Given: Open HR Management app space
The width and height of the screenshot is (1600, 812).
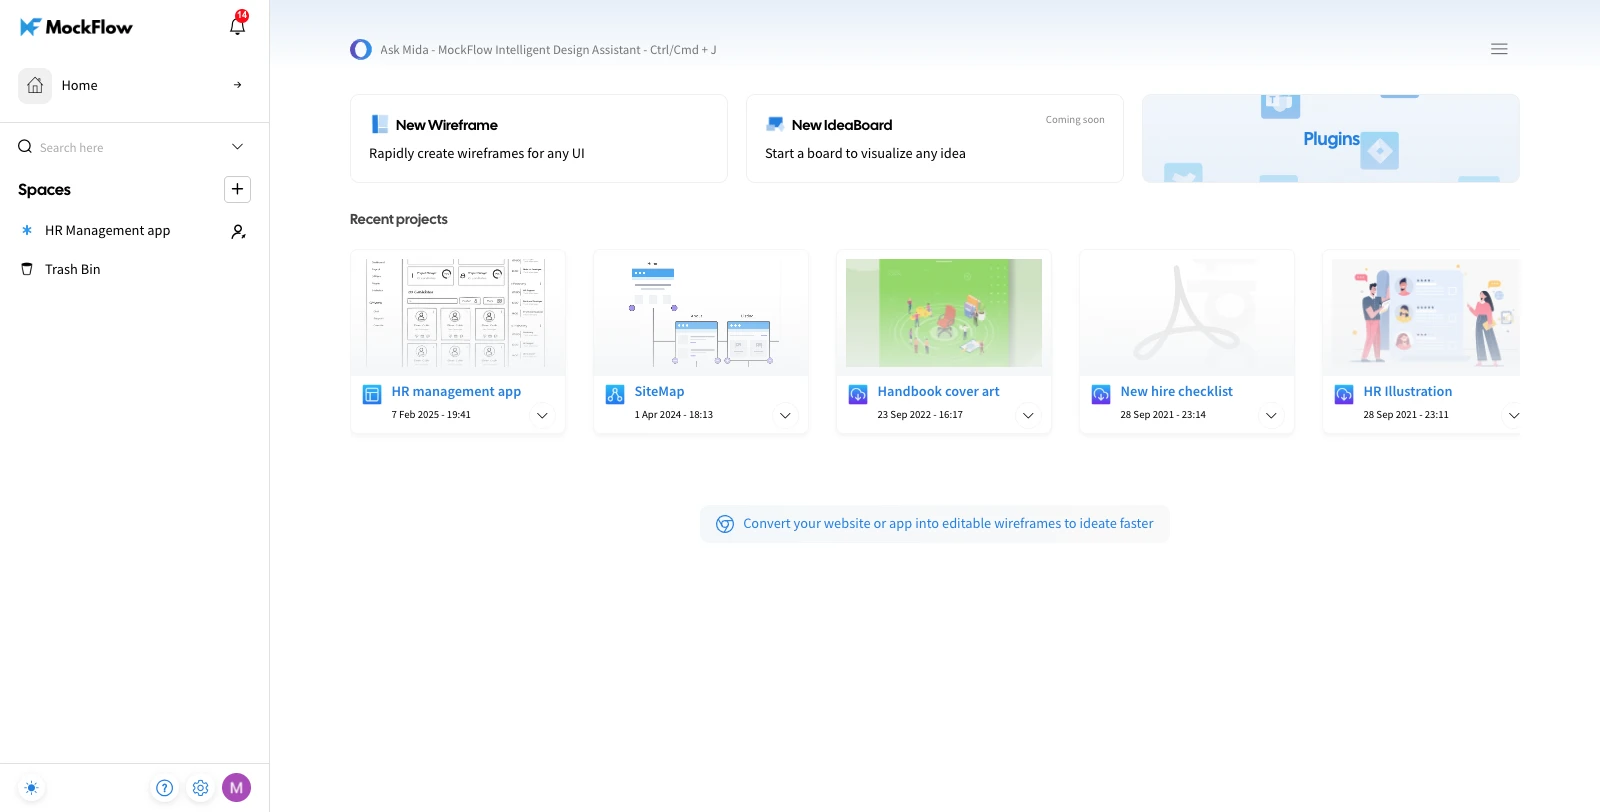Looking at the screenshot, I should [107, 230].
